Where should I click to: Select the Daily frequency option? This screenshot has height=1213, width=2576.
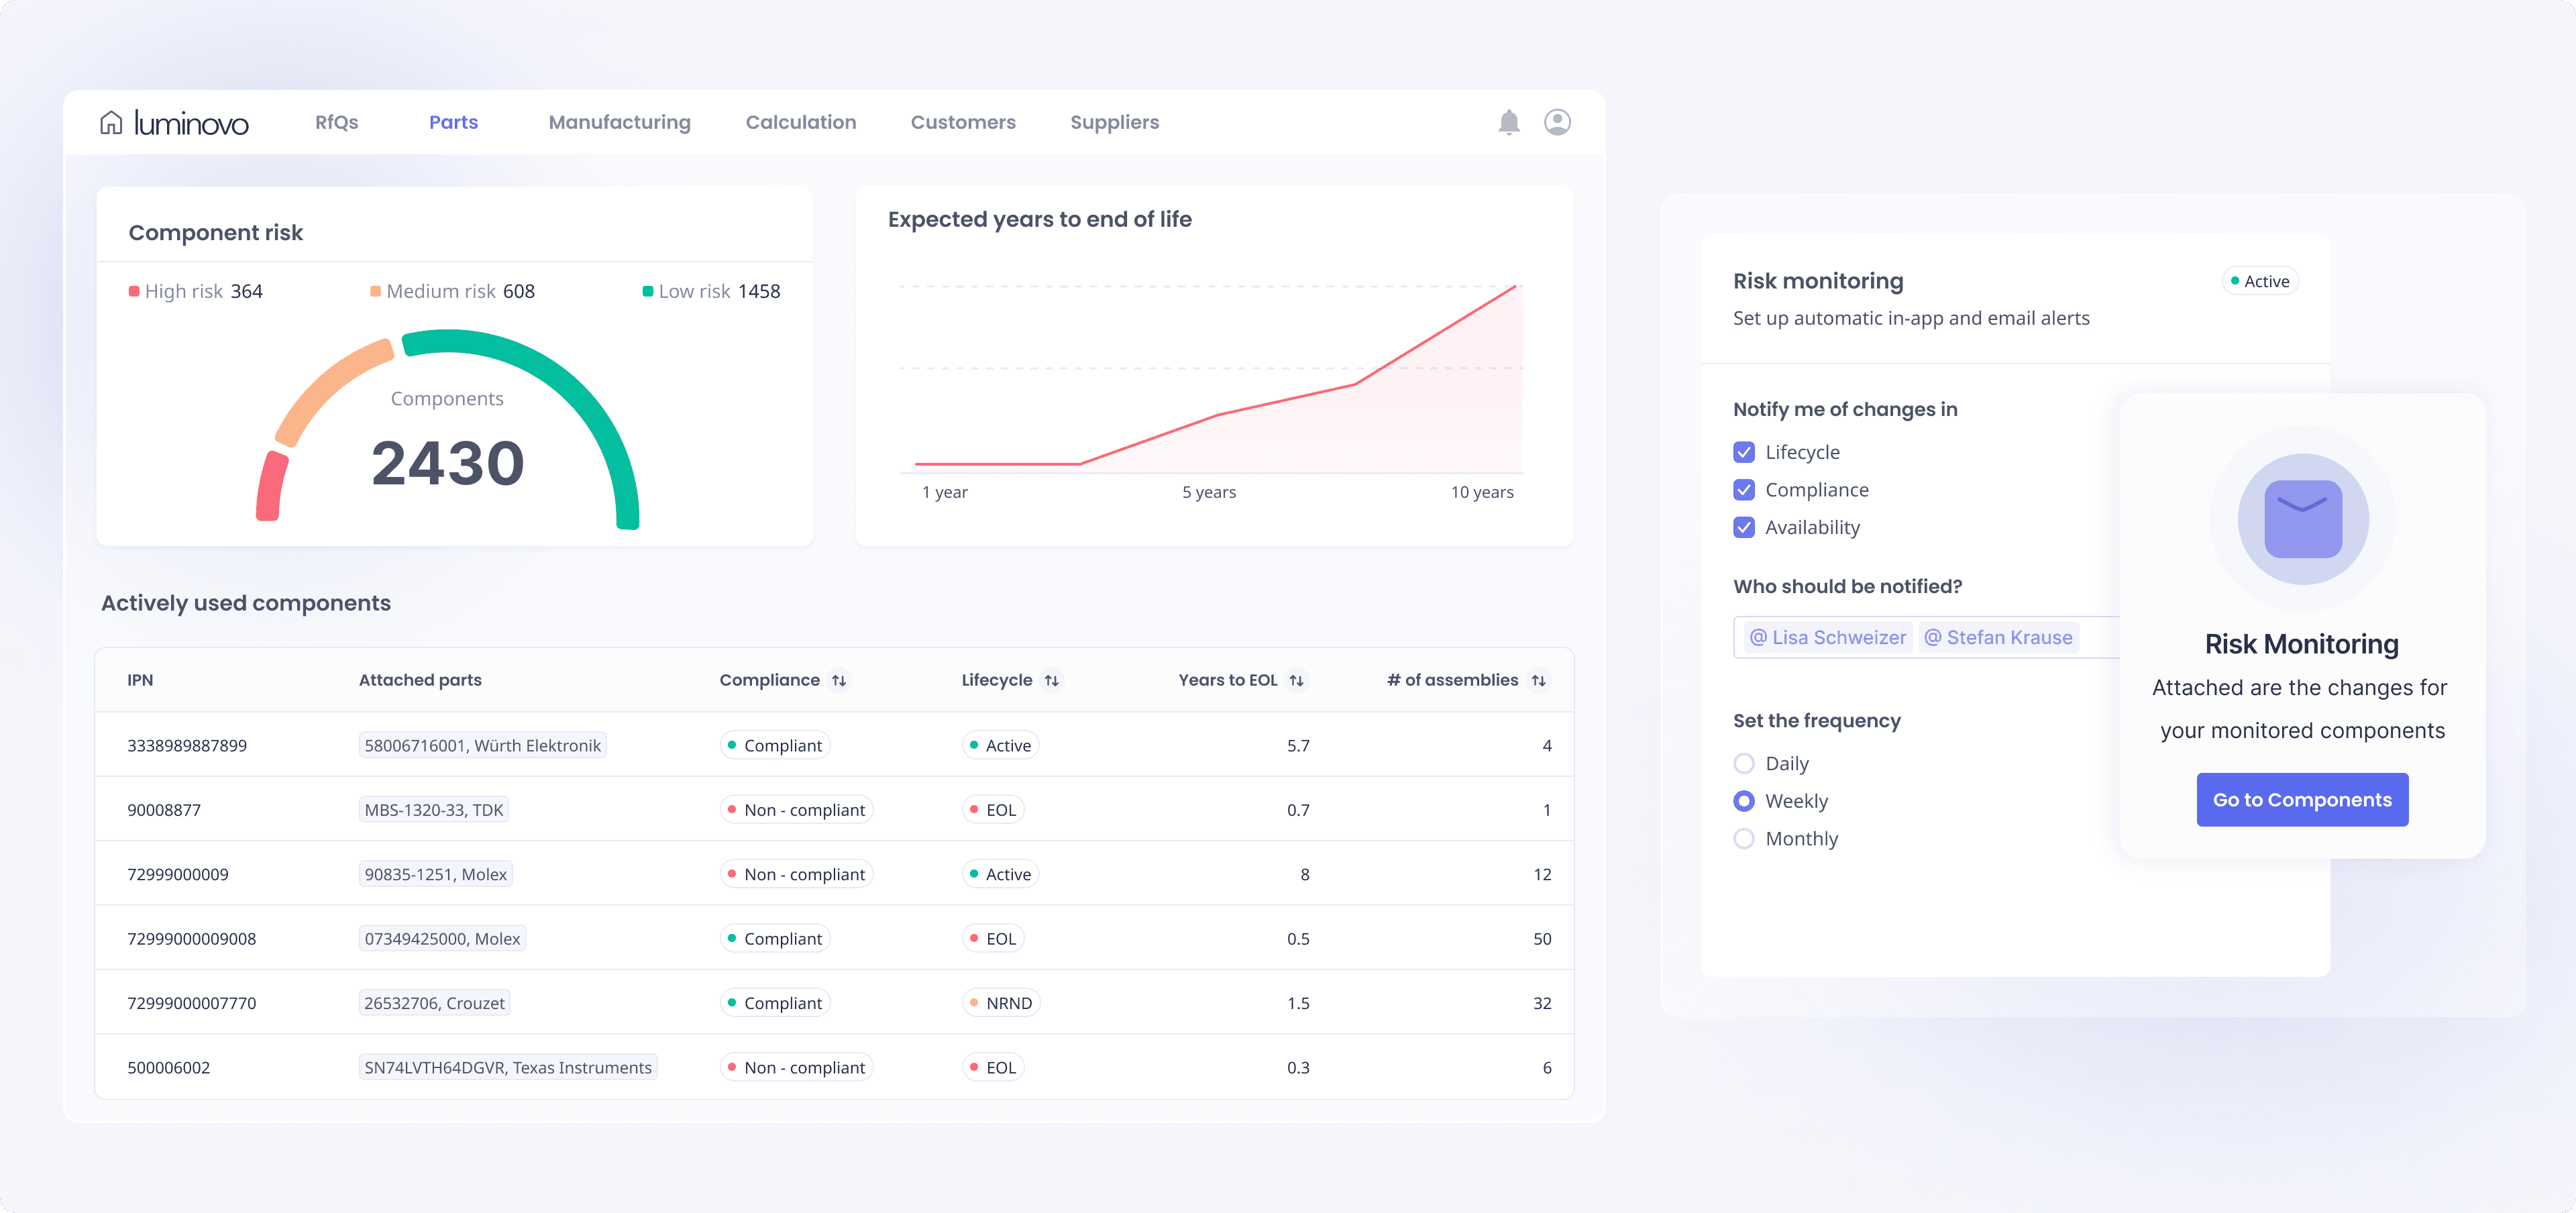tap(1743, 764)
